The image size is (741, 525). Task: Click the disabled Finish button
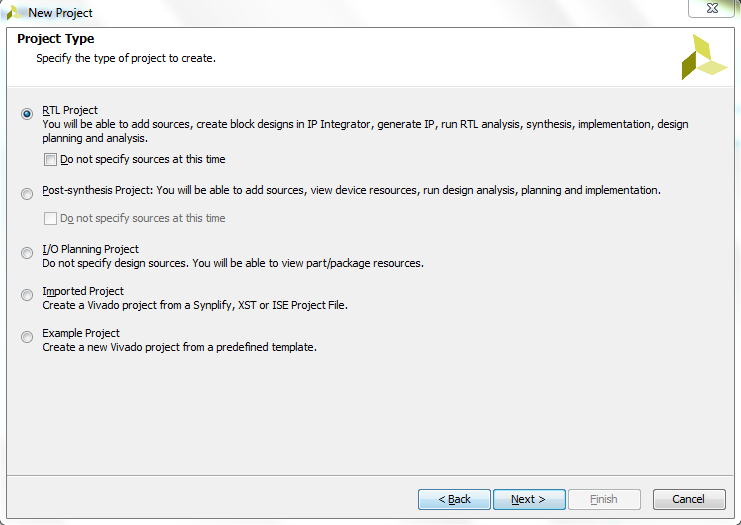pos(604,499)
